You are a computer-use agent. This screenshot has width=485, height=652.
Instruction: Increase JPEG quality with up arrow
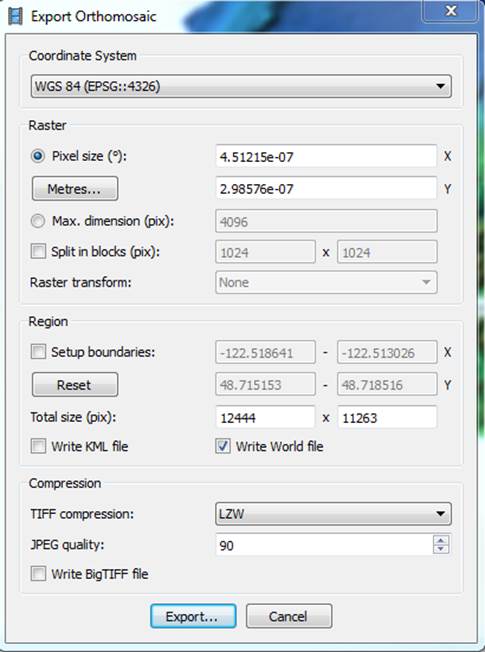click(x=440, y=540)
